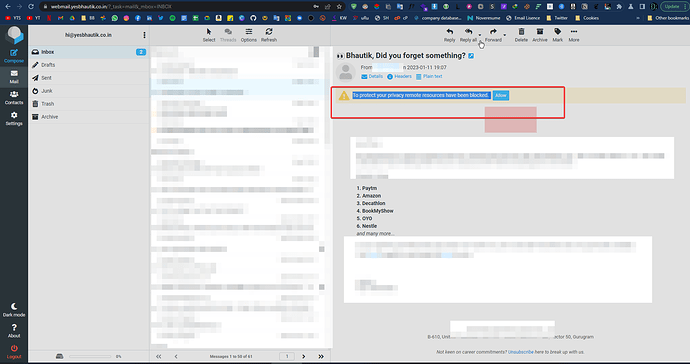
Task: Expand the Forward options dropdown arrow
Action: click(x=505, y=35)
